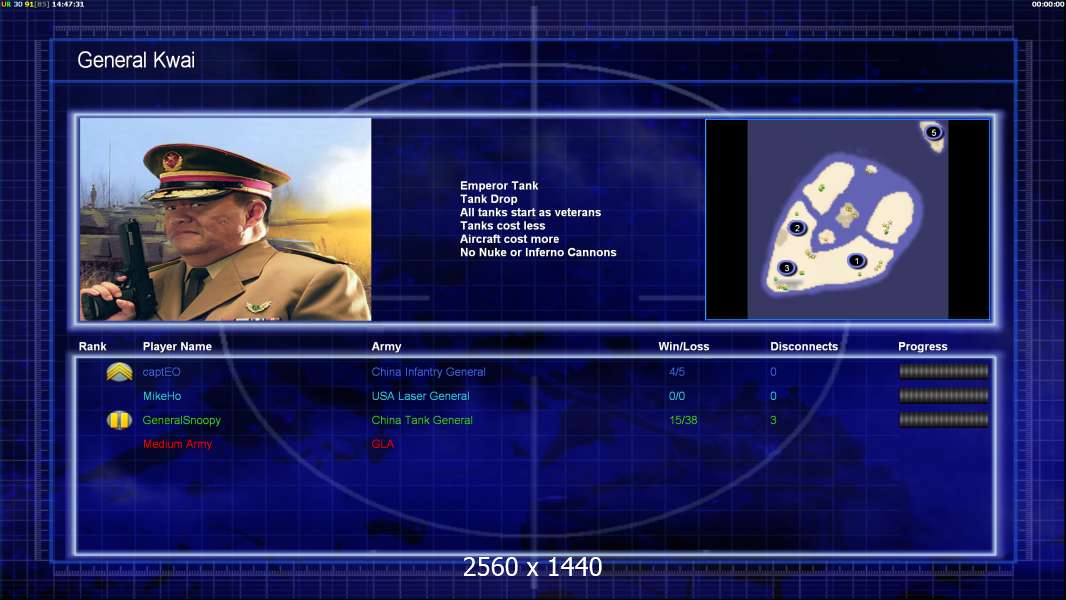This screenshot has width=1066, height=600.
Task: Select player name 'captEO'
Action: click(x=161, y=372)
